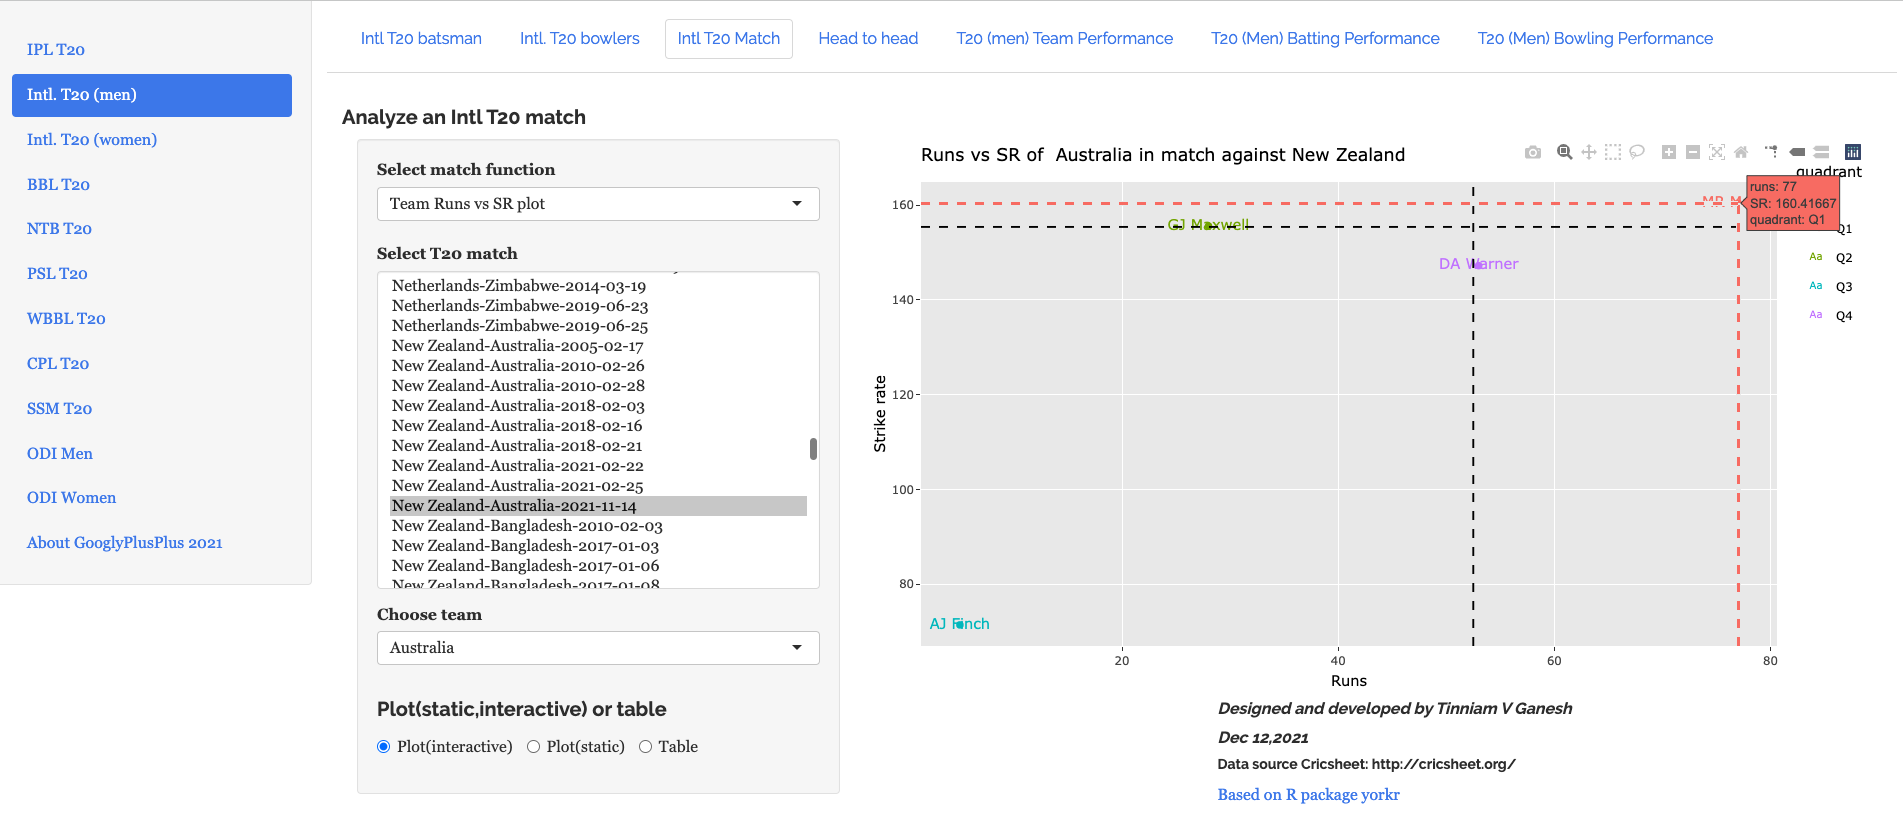Screen dimensions: 1903x814
Task: Download plot as PNG with camera icon
Action: [x=1532, y=152]
